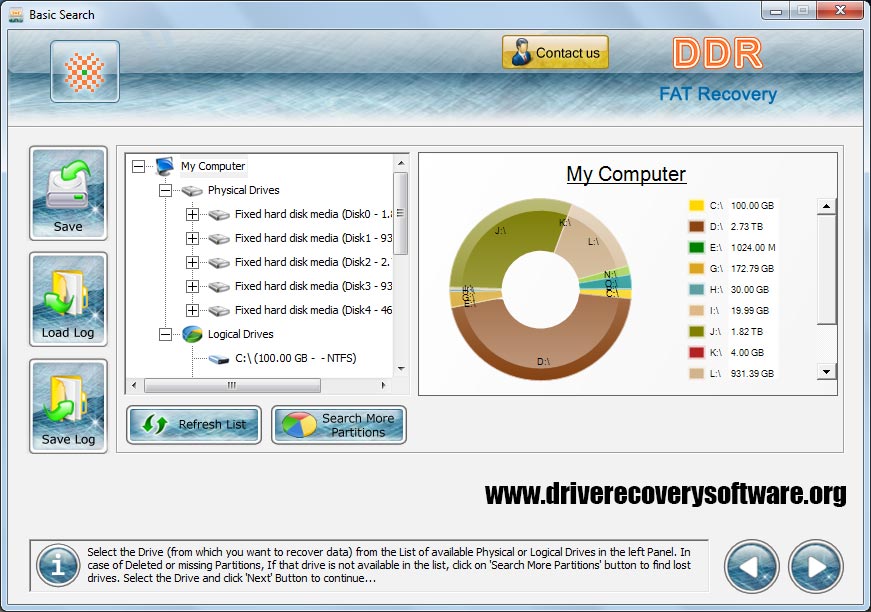
Task: Click the green E:\ legend swatch
Action: (697, 248)
